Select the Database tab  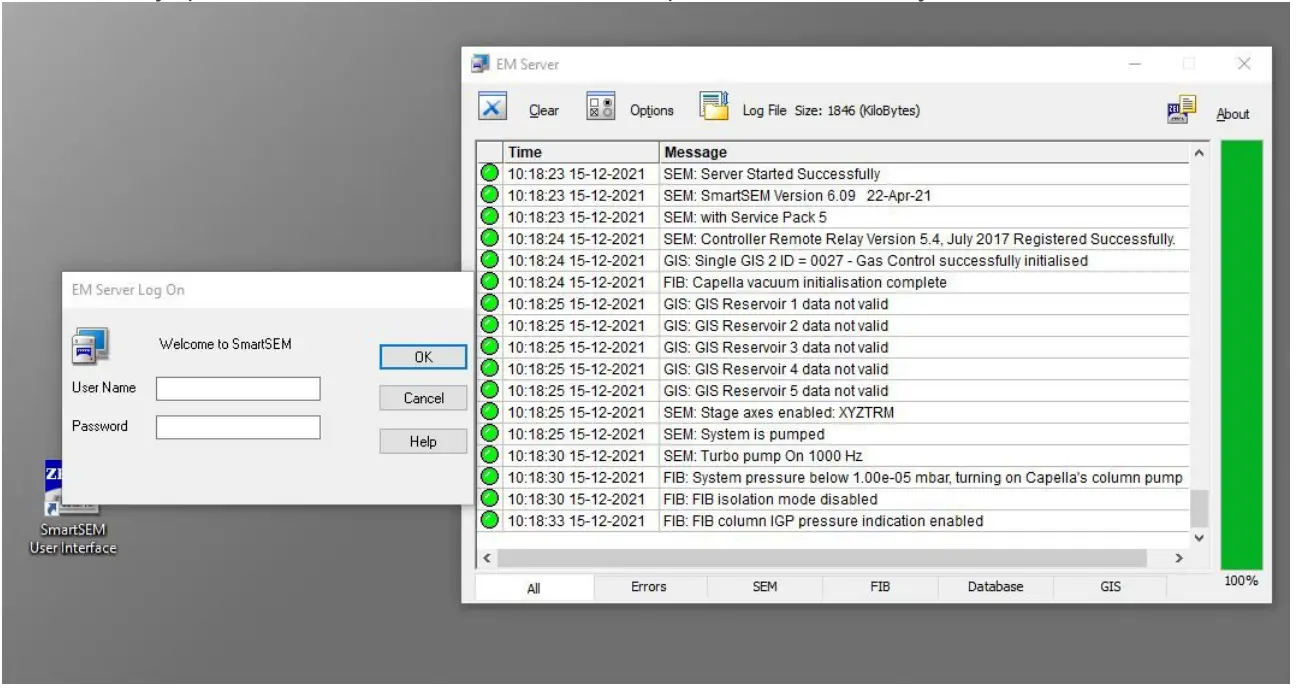point(995,587)
